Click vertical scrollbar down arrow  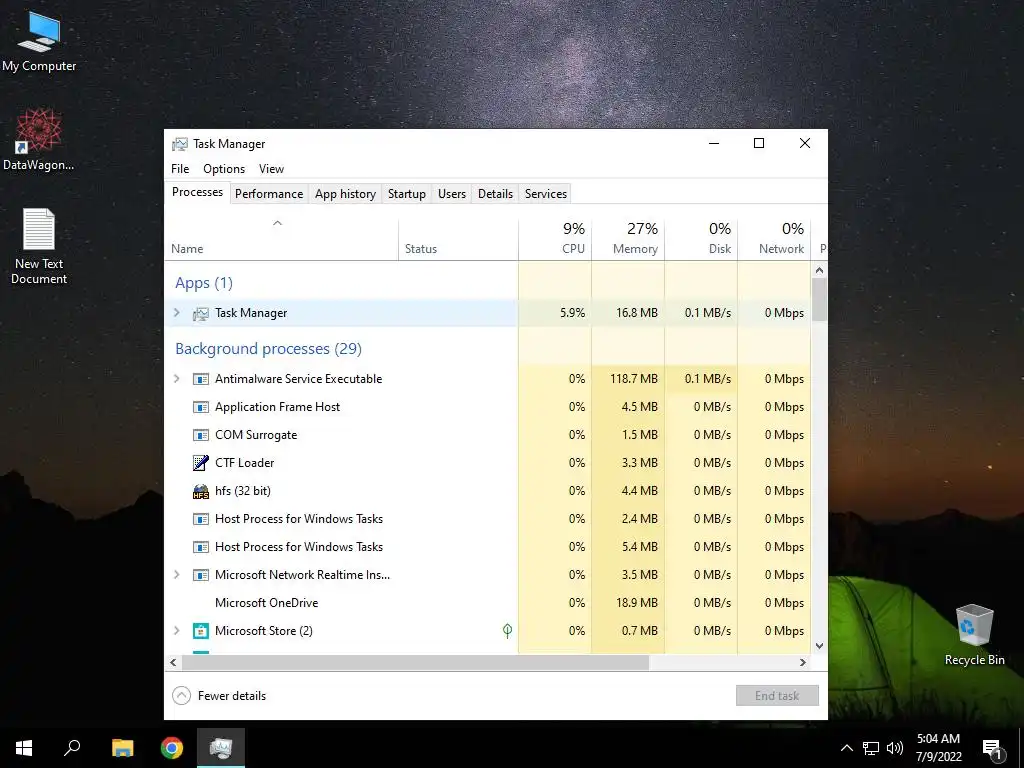click(820, 646)
